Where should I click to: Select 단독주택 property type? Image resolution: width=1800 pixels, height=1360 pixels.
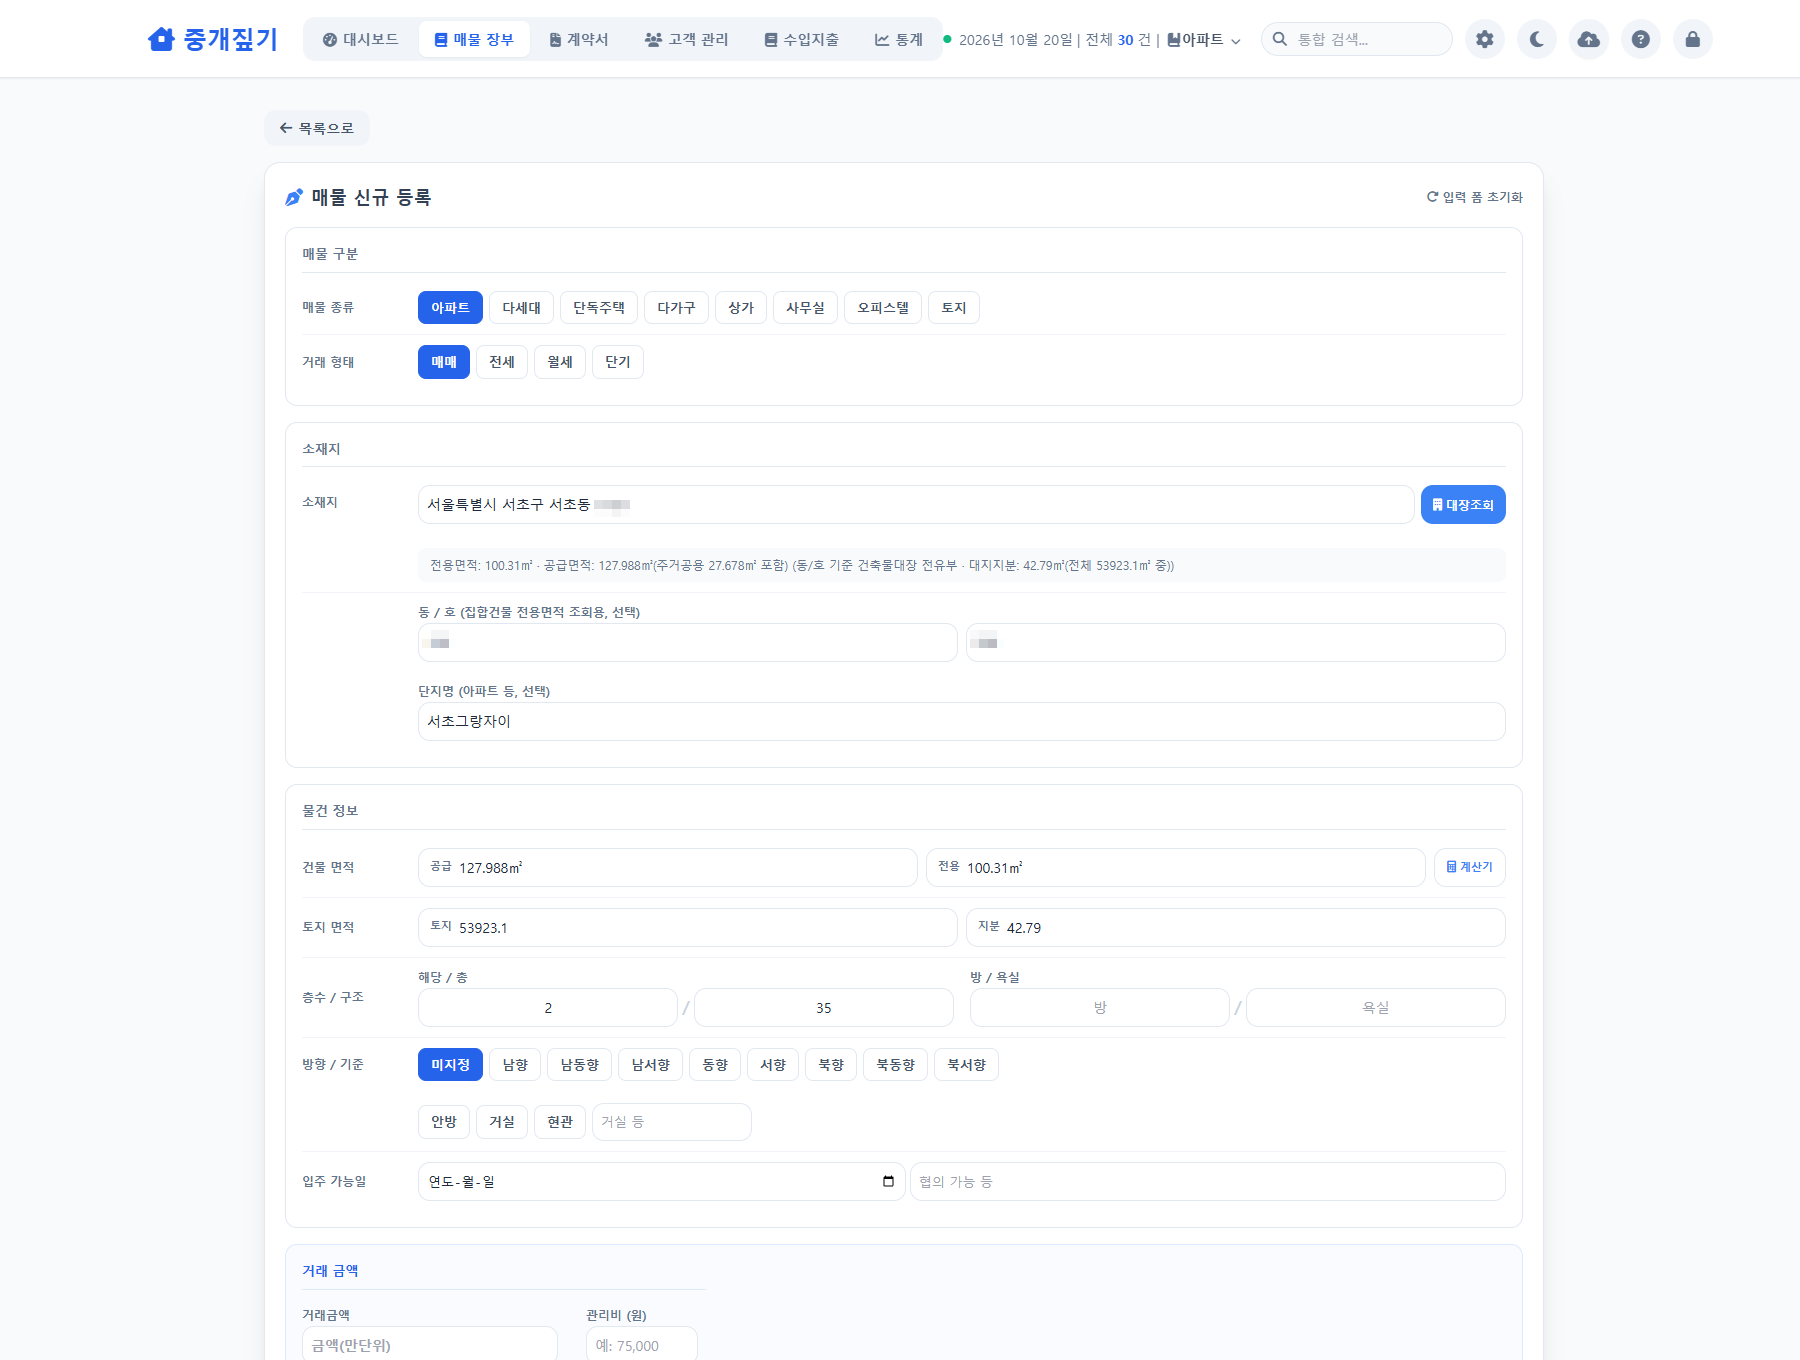click(599, 307)
